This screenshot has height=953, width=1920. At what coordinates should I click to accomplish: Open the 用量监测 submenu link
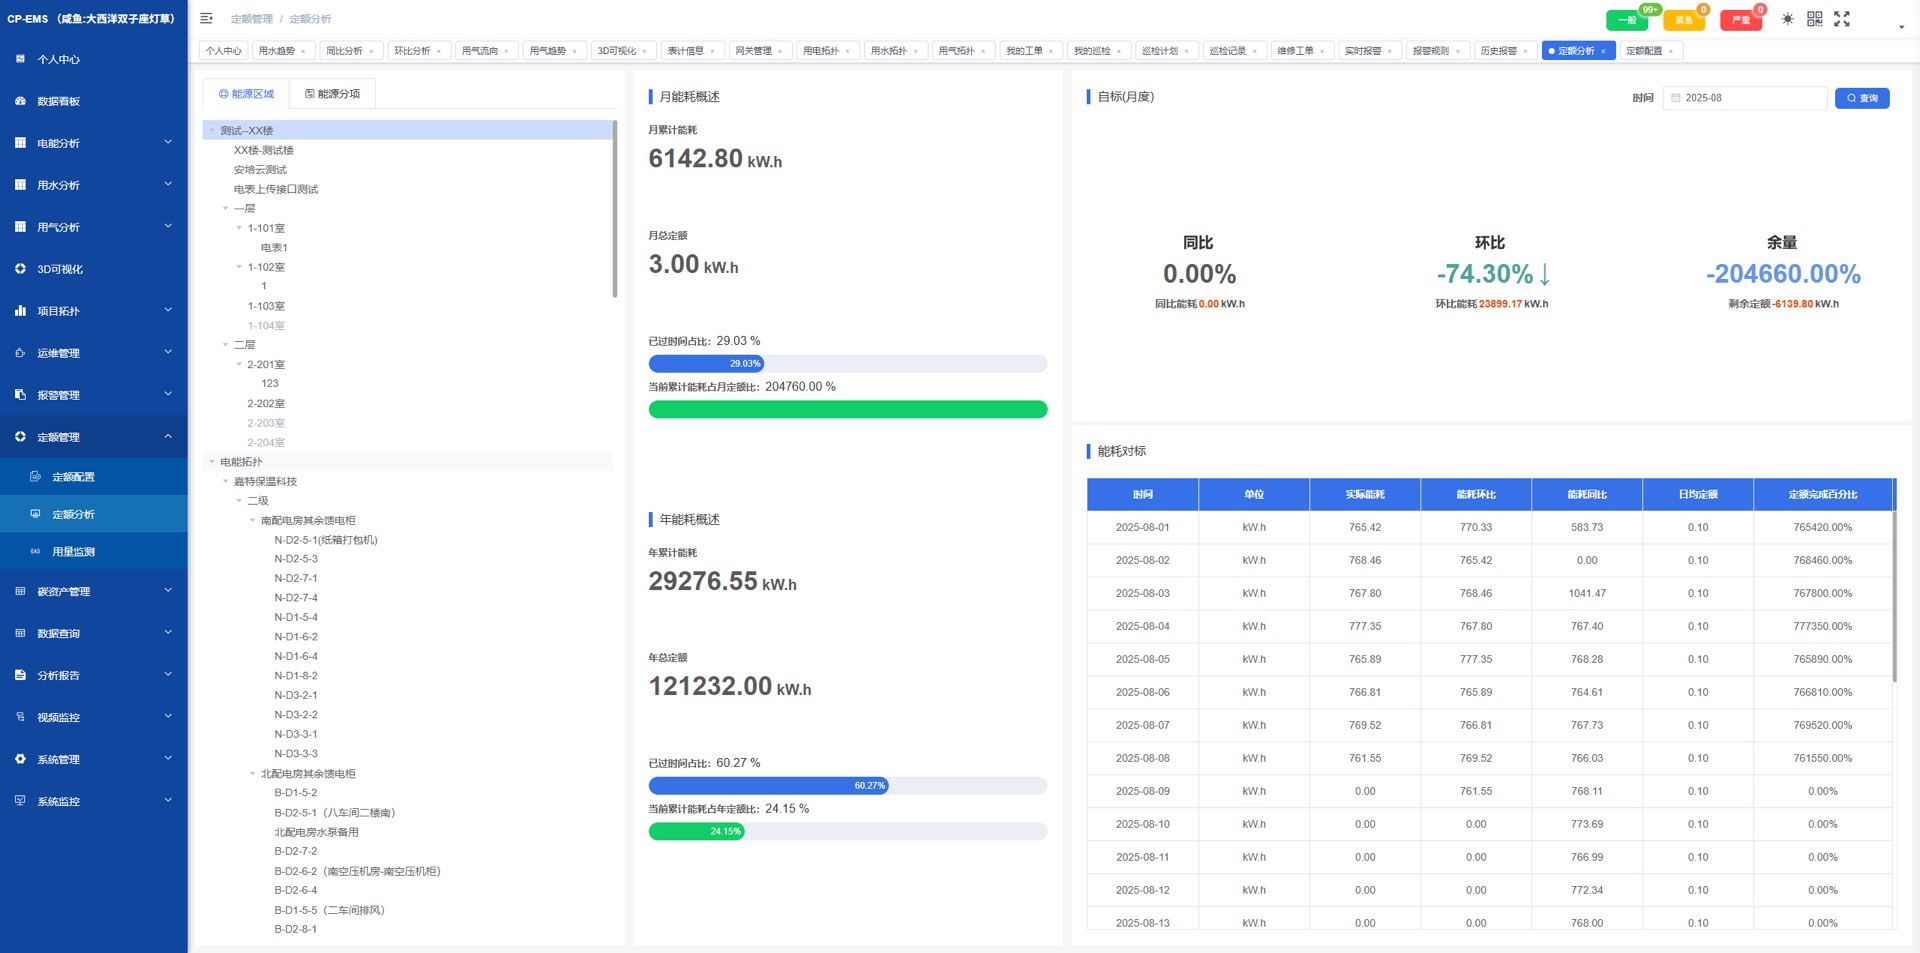[73, 552]
